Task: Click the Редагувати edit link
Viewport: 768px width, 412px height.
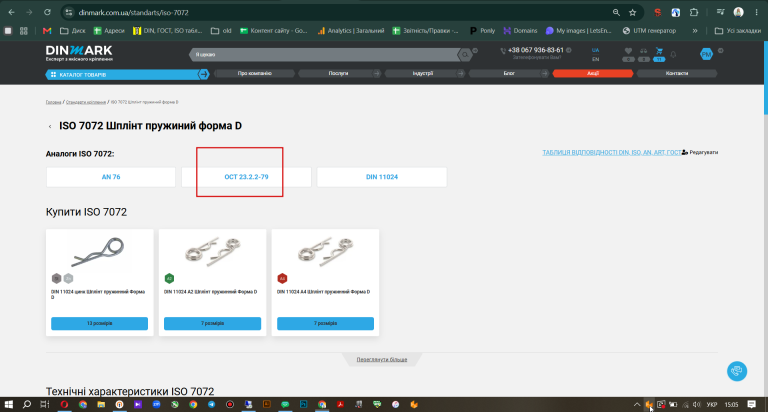Action: [x=700, y=152]
